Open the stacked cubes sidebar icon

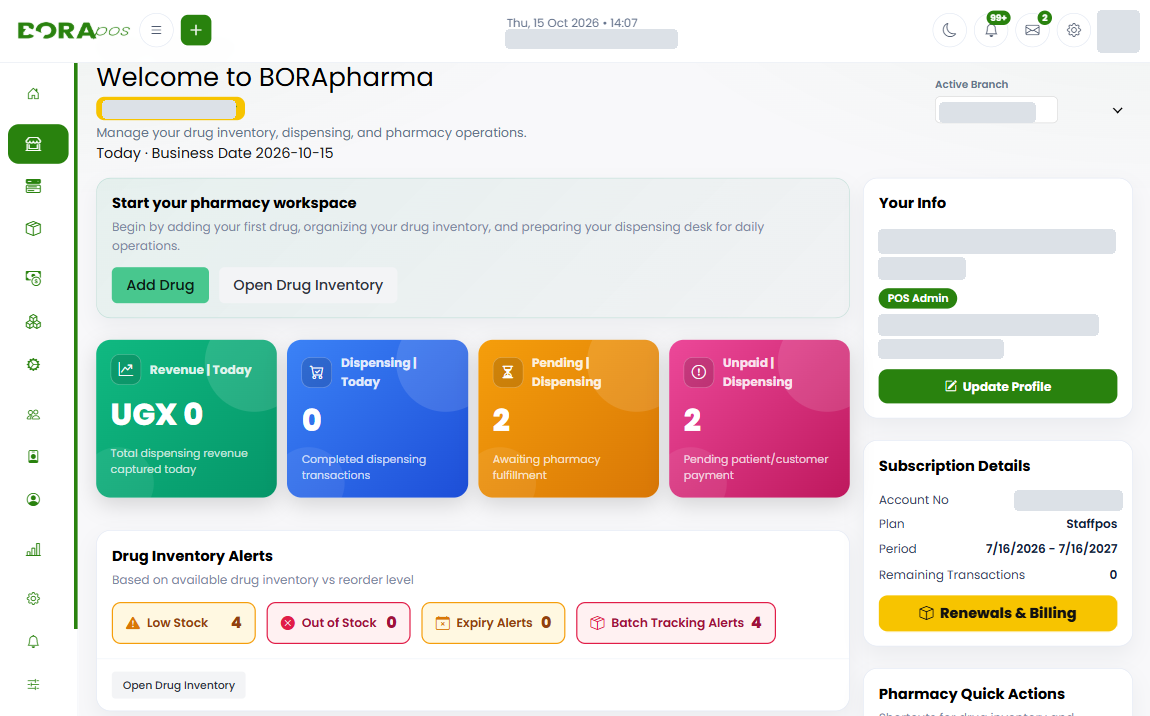tap(33, 322)
